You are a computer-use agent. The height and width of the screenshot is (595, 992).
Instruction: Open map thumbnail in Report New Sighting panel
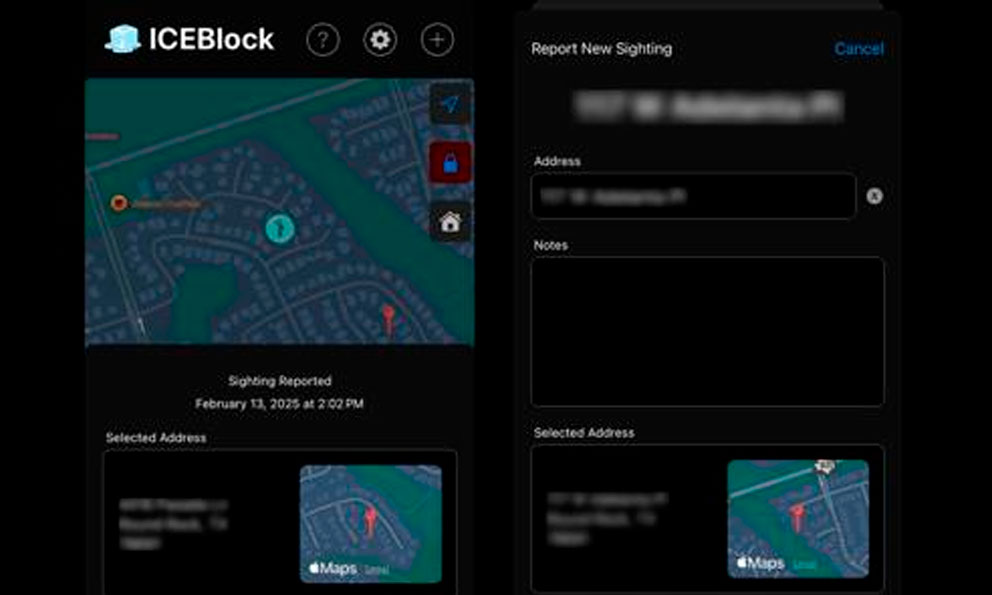tap(797, 518)
